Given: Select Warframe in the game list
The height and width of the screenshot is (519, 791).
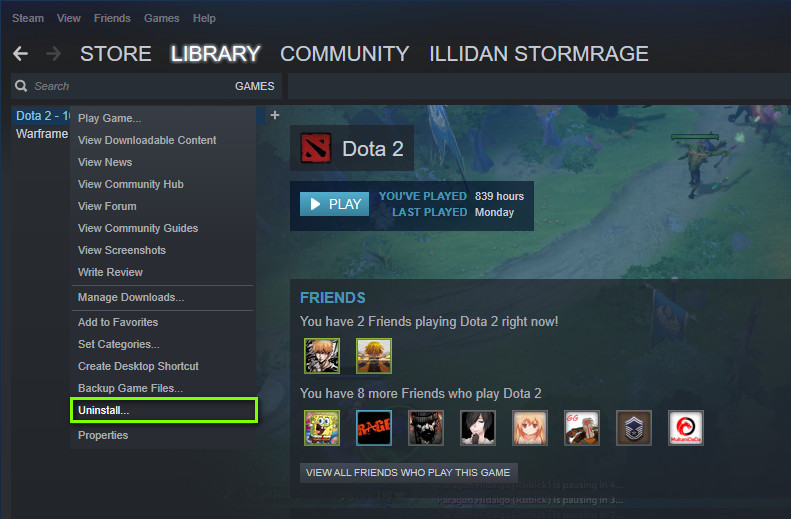Looking at the screenshot, I should tap(42, 134).
